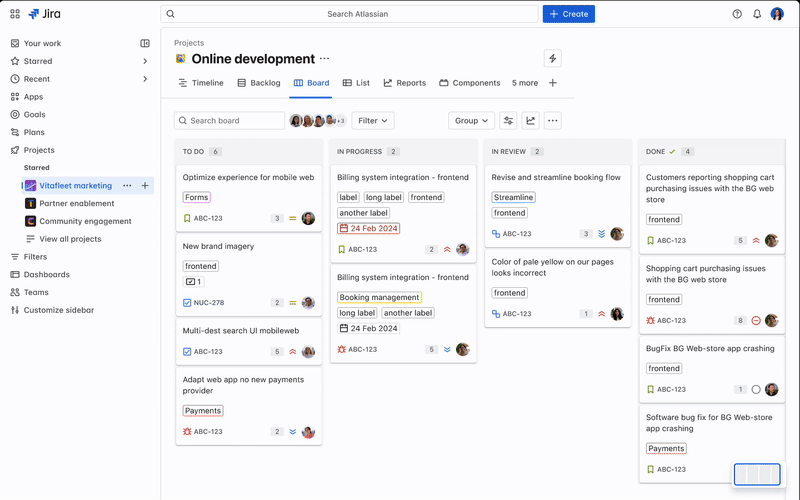Image resolution: width=800 pixels, height=500 pixels.
Task: Open the view settings sliders icon
Action: [508, 120]
